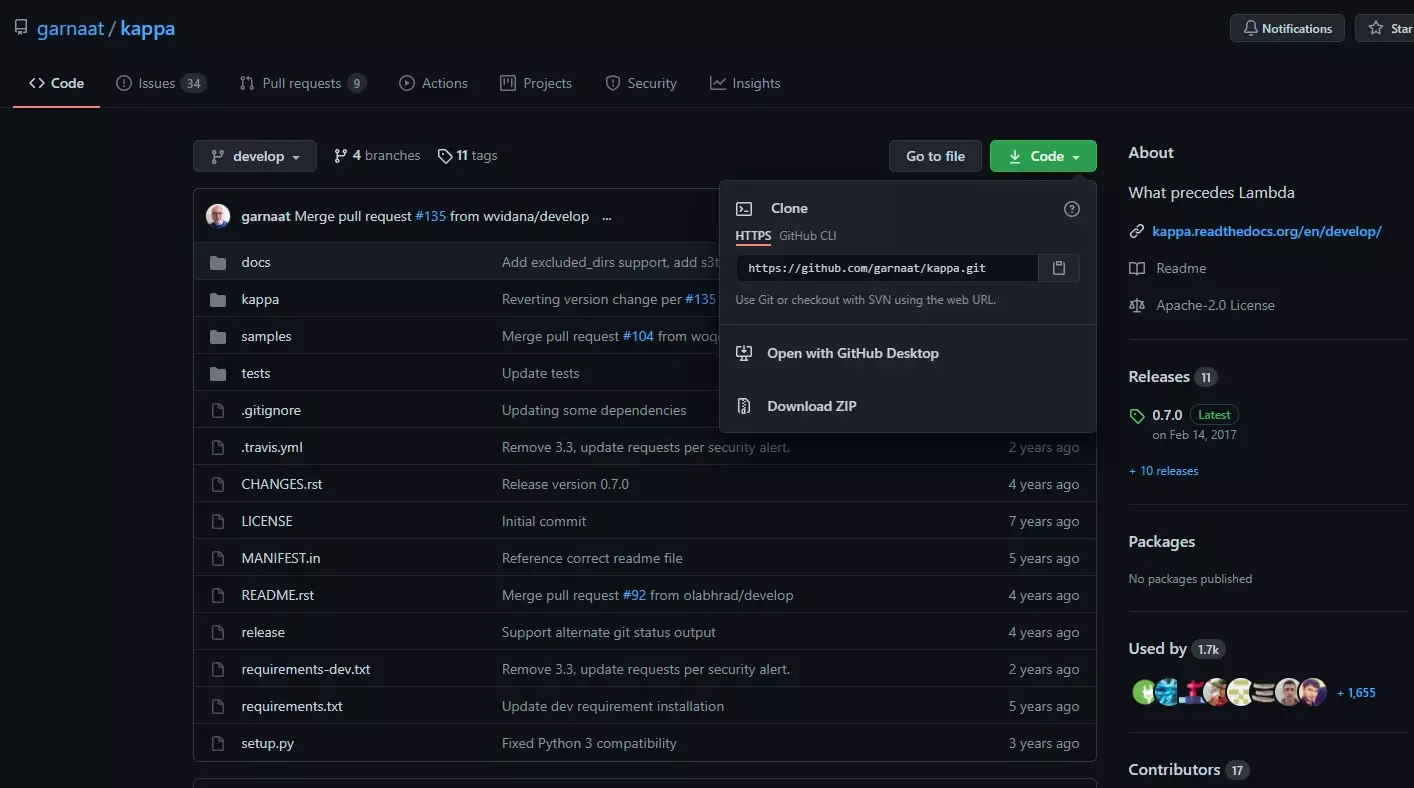Open the docs folder name
The image size is (1414, 788).
256,262
